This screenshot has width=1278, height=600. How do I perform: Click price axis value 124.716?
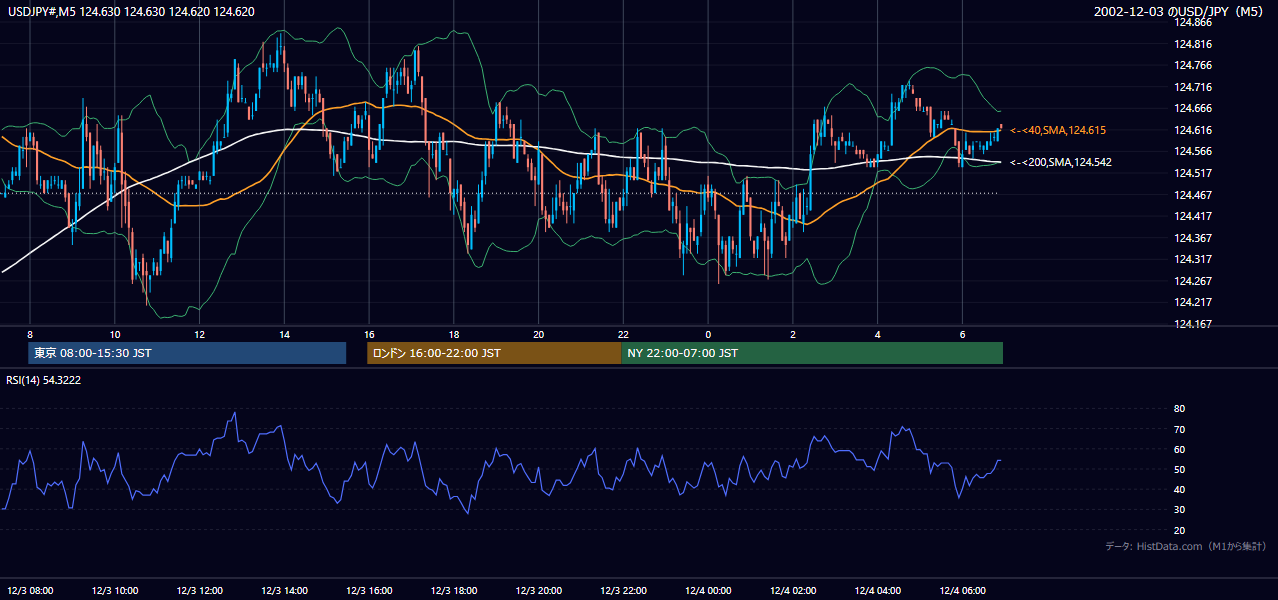[1194, 87]
